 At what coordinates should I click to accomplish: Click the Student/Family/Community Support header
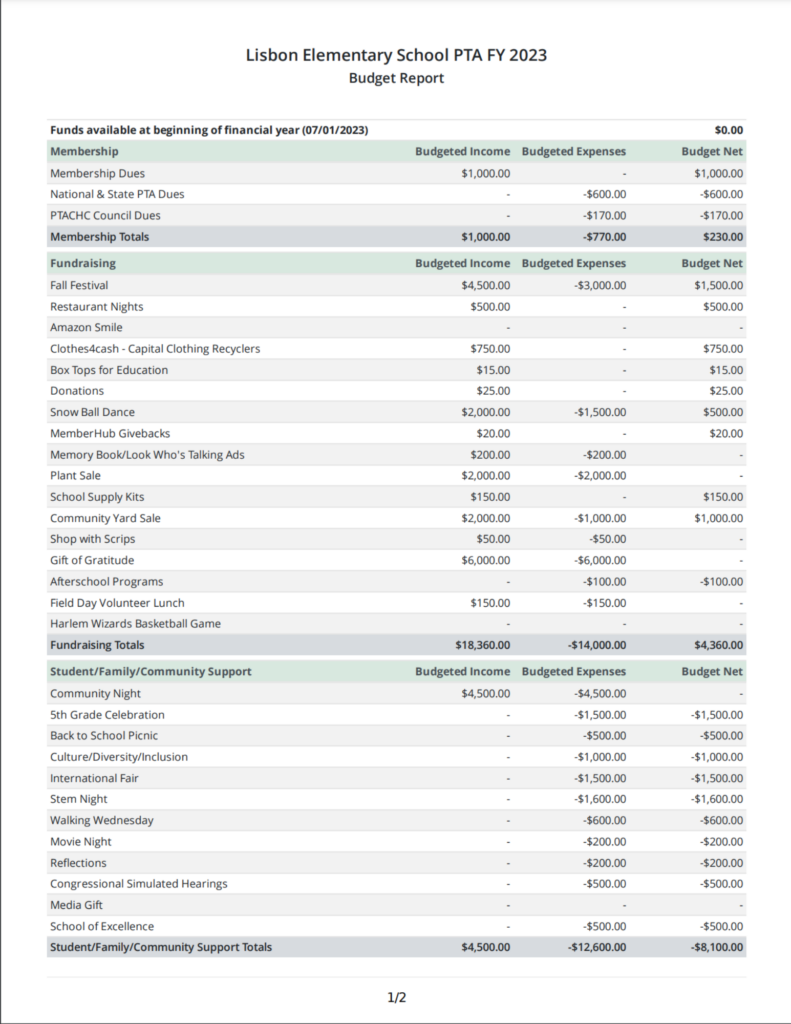click(x=151, y=671)
